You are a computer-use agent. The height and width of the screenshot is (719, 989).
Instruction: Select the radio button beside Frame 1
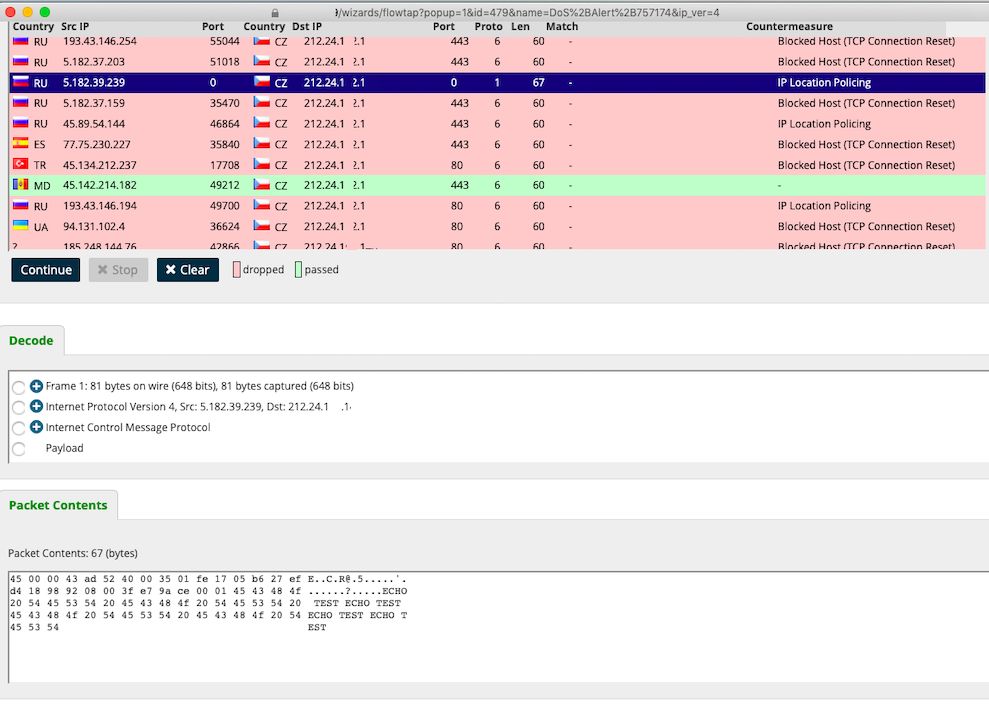pyautogui.click(x=19, y=387)
